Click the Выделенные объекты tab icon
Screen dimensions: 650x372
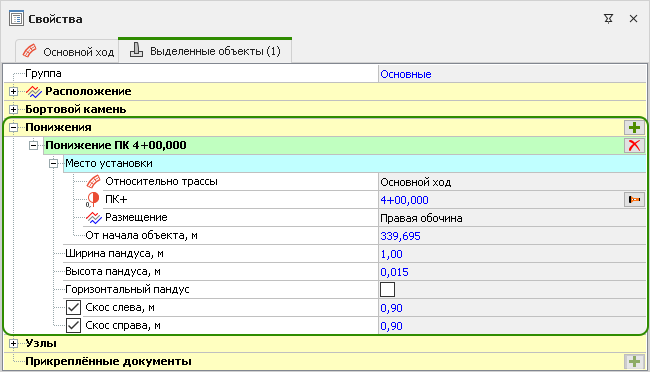[136, 50]
